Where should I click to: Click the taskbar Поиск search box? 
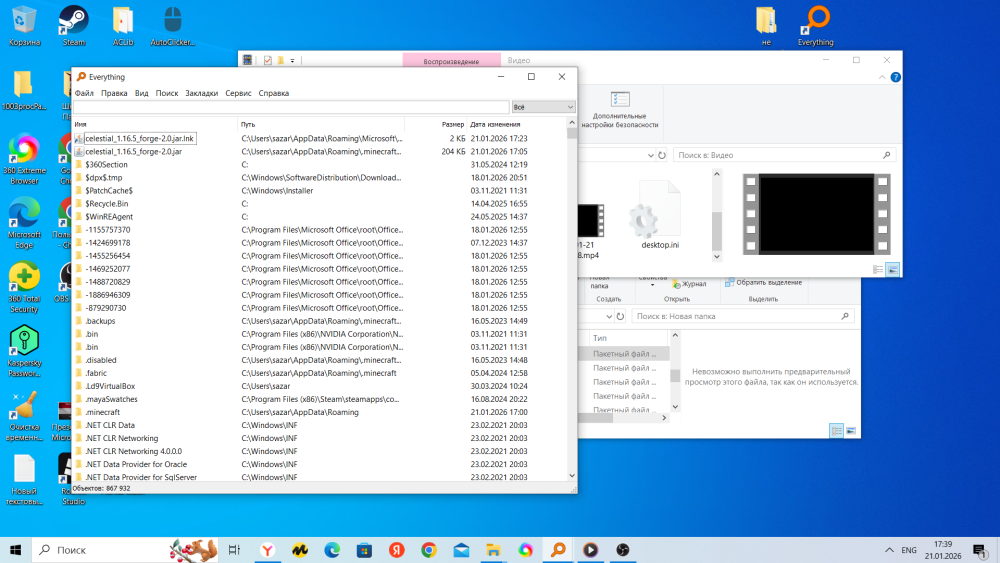(x=124, y=550)
